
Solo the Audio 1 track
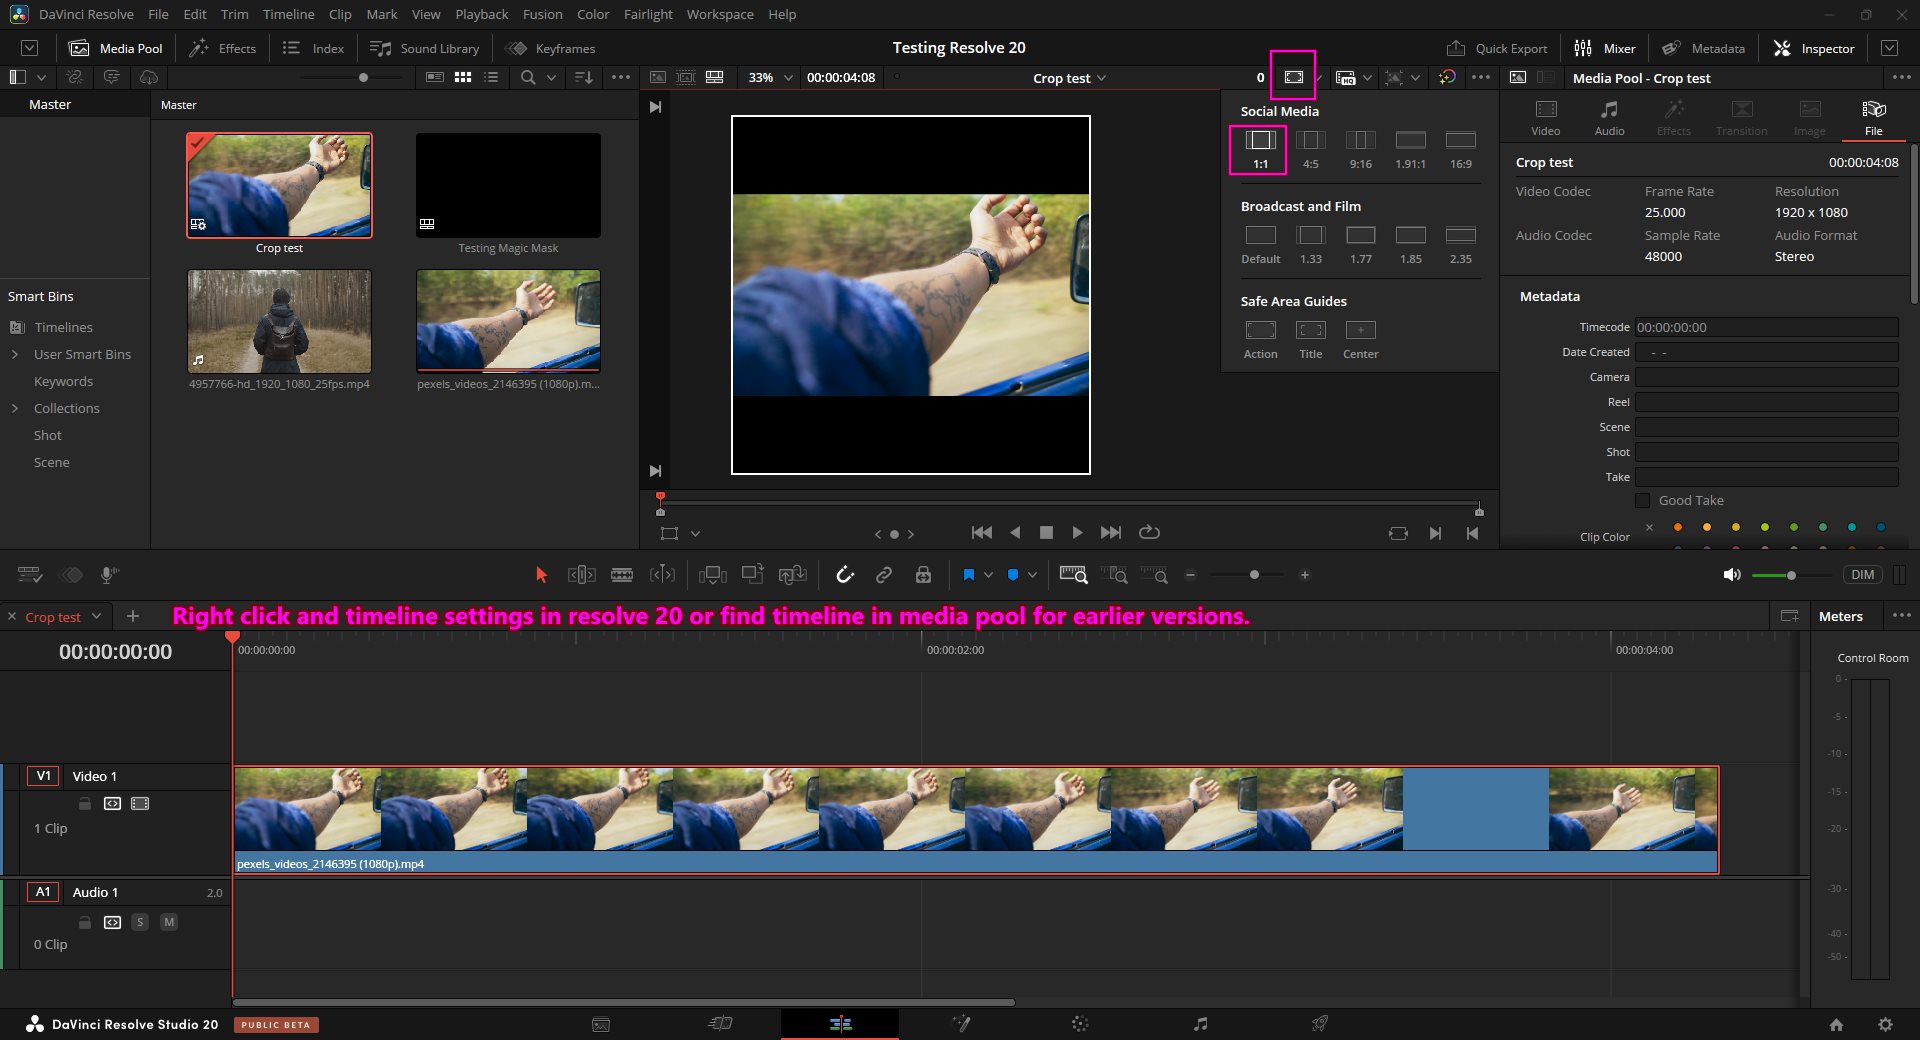click(x=140, y=922)
